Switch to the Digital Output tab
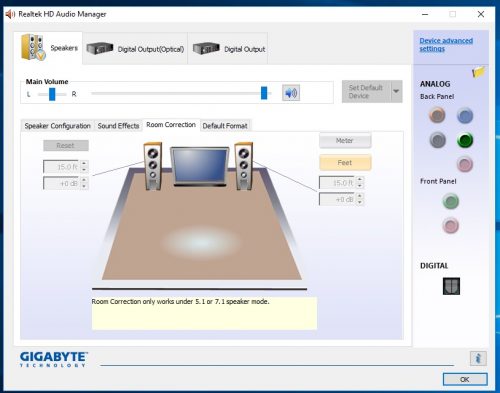 pyautogui.click(x=228, y=49)
